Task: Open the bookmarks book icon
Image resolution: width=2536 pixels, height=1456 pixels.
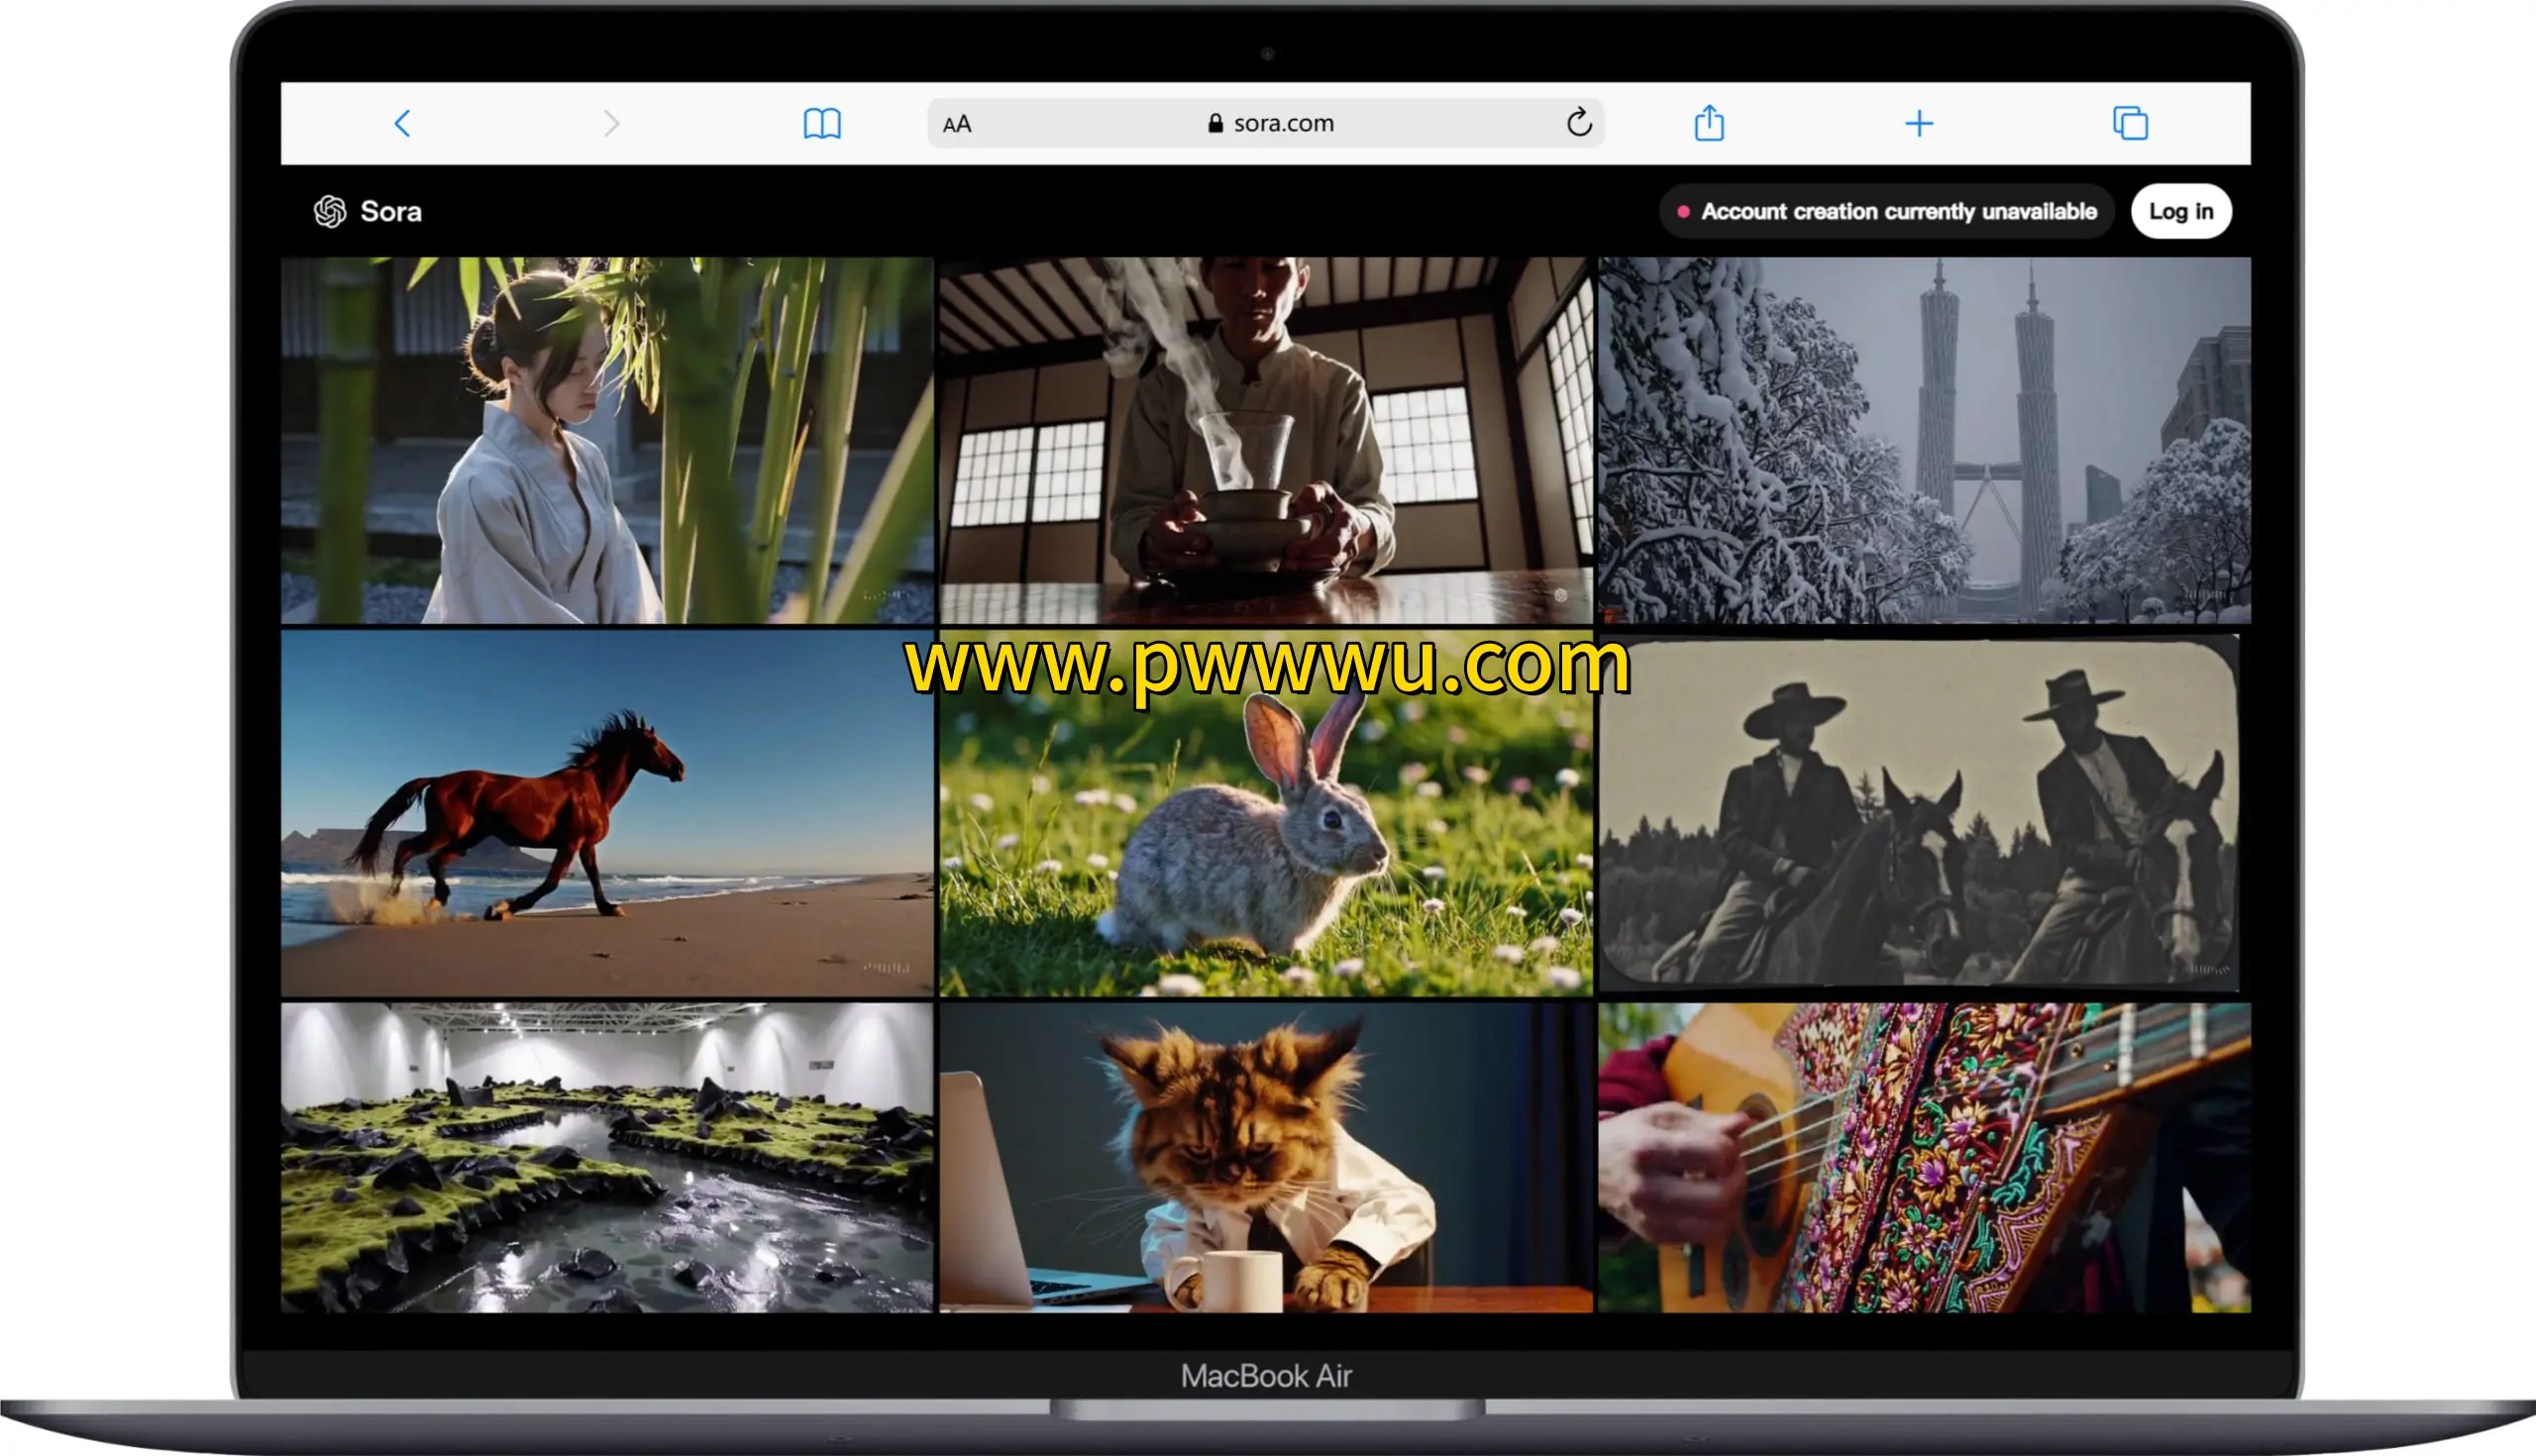Action: click(822, 124)
